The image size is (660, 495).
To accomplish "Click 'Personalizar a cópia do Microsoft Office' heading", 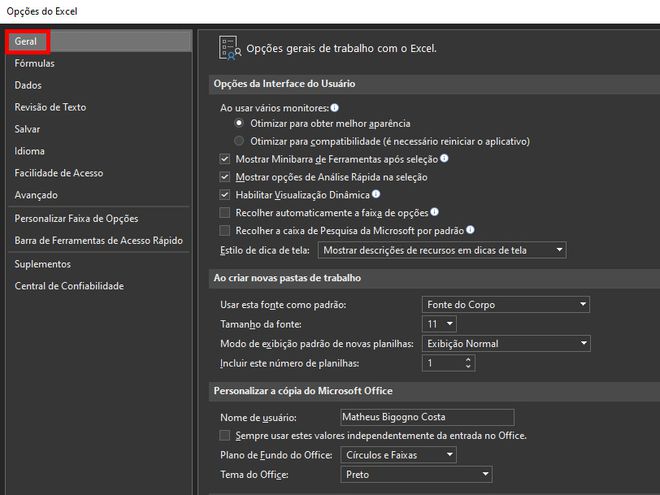I will pos(303,391).
